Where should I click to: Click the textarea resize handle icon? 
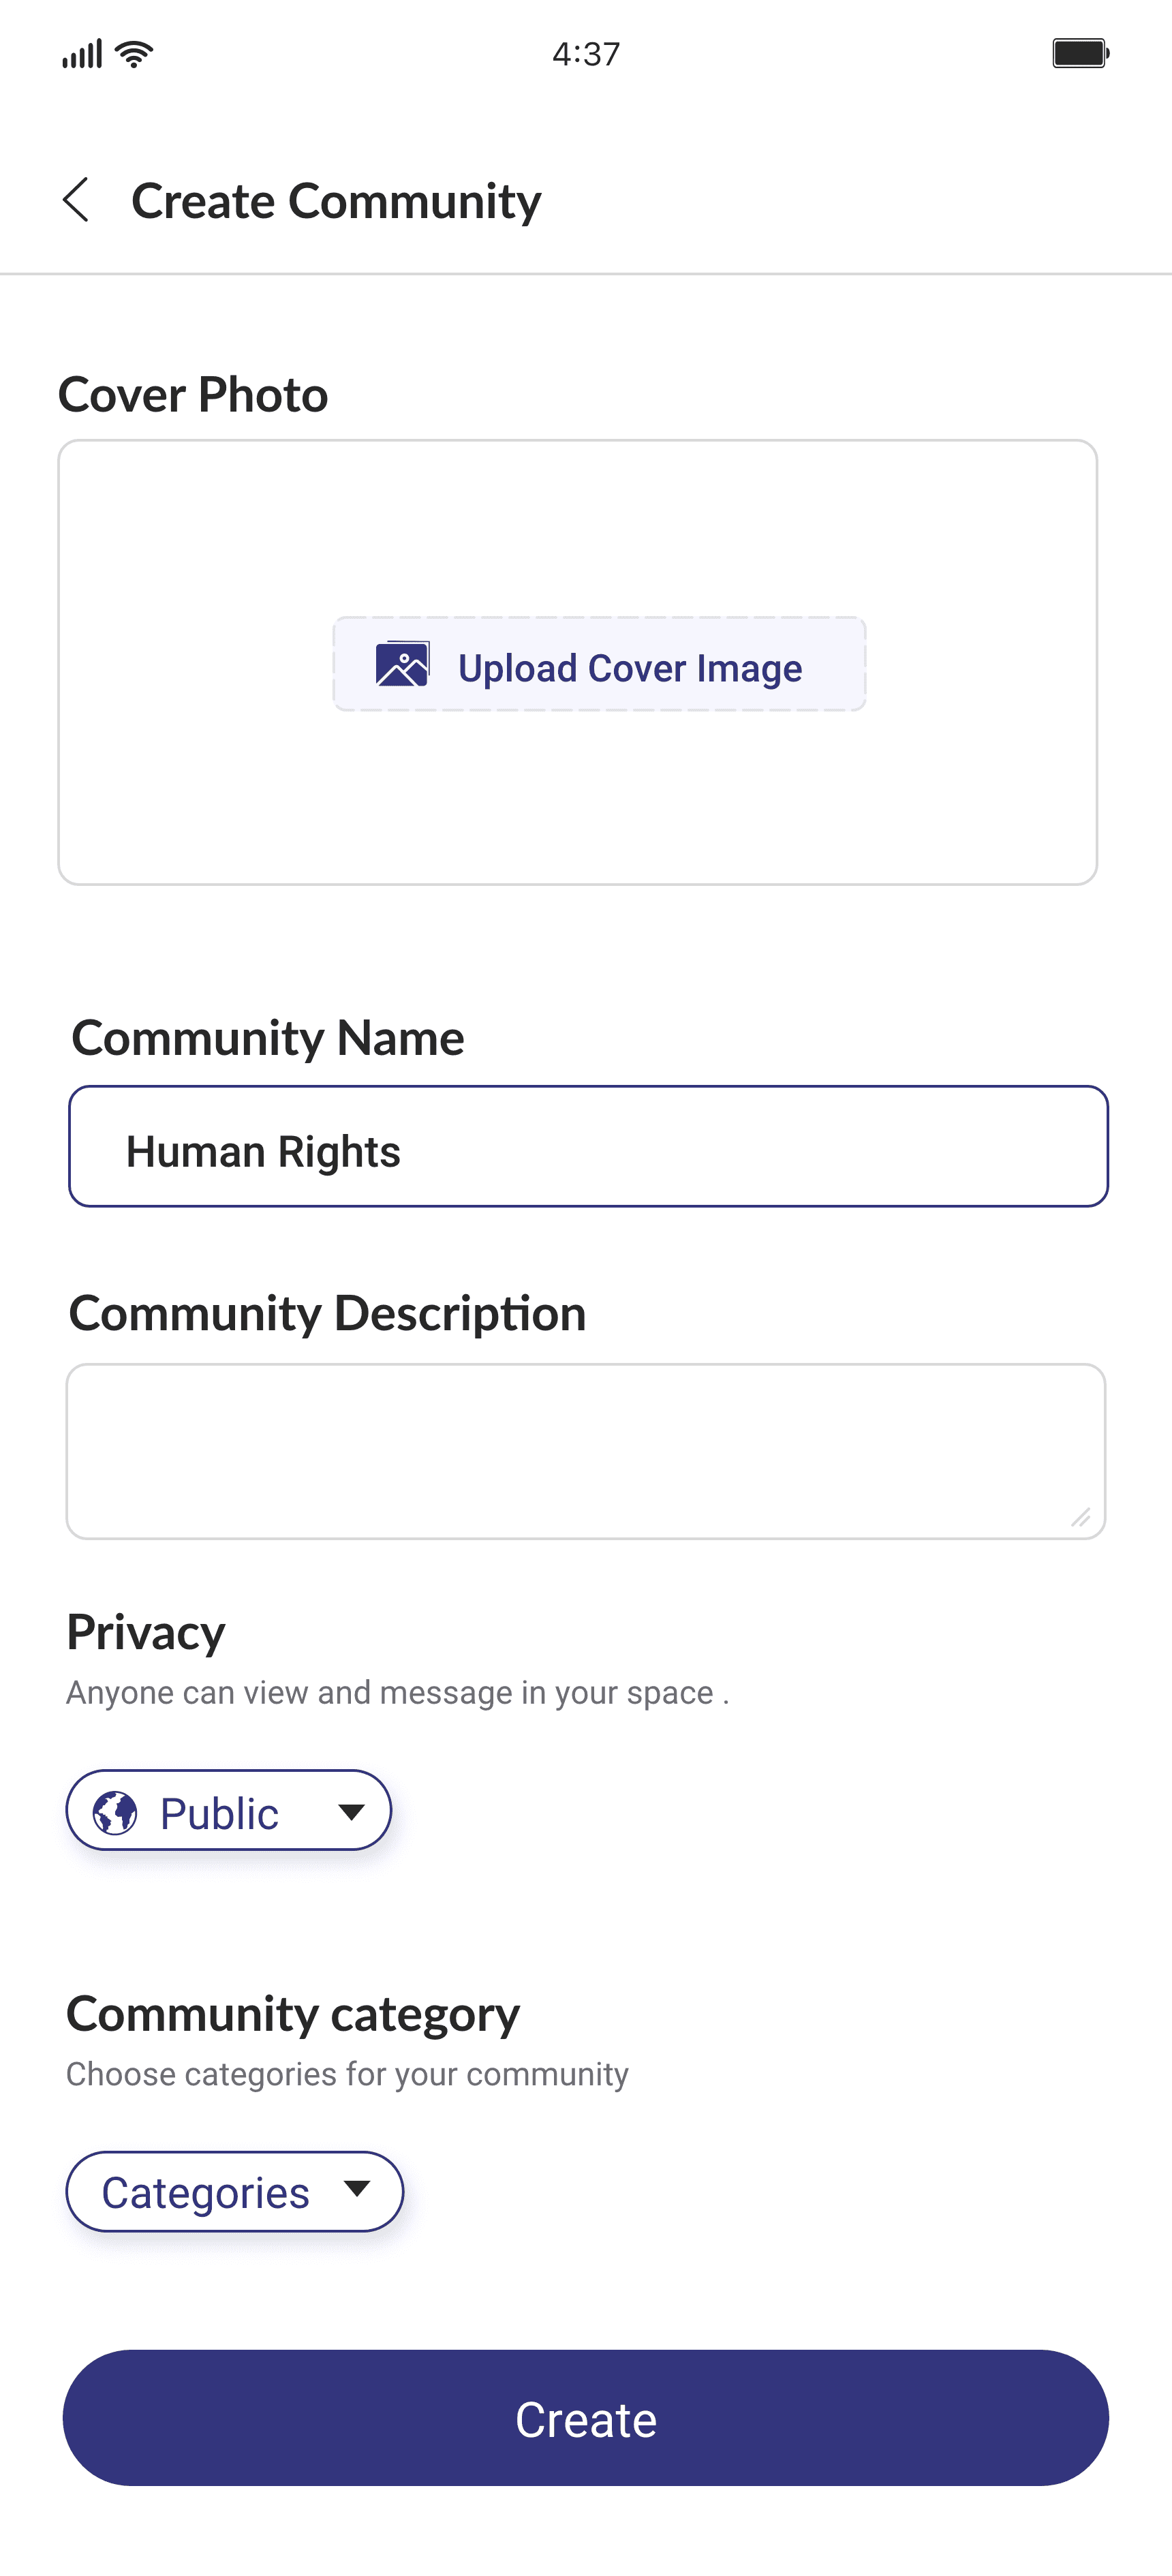click(1080, 1517)
